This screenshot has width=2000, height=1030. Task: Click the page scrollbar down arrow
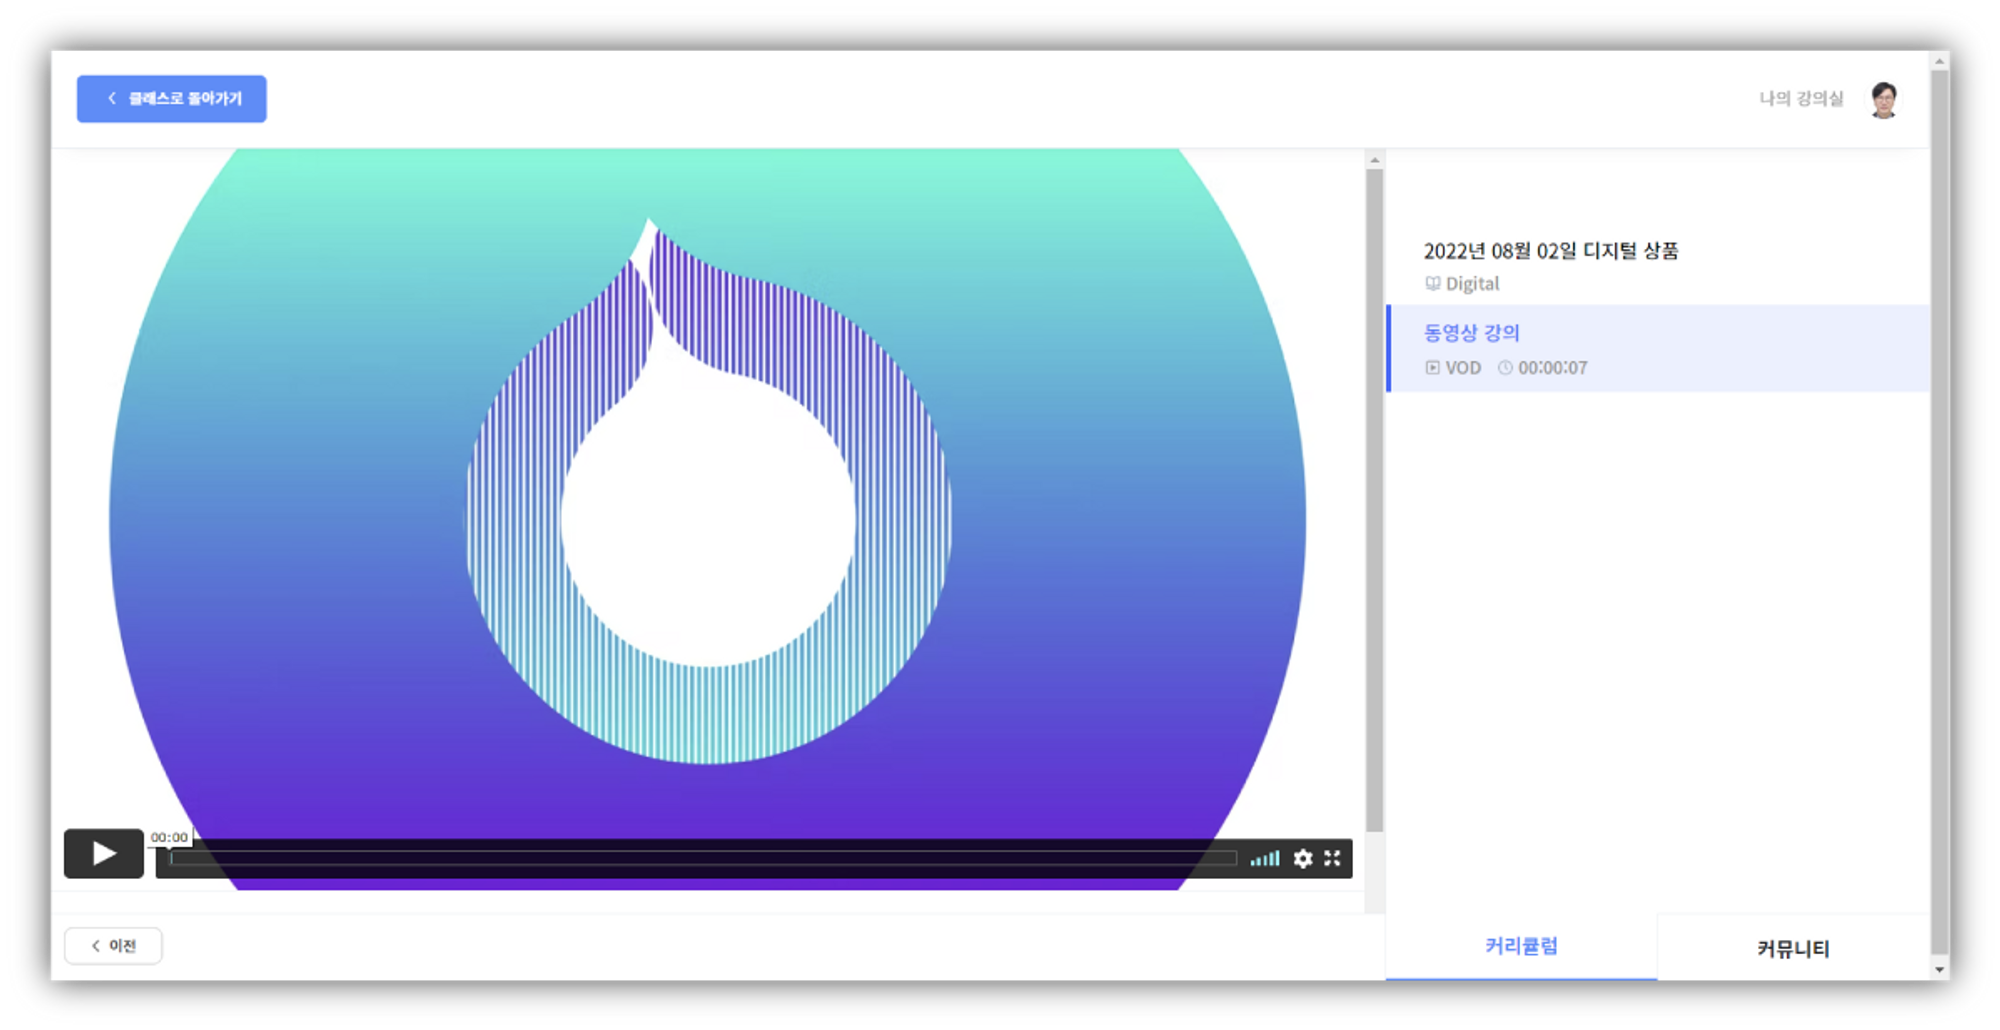click(x=1940, y=969)
